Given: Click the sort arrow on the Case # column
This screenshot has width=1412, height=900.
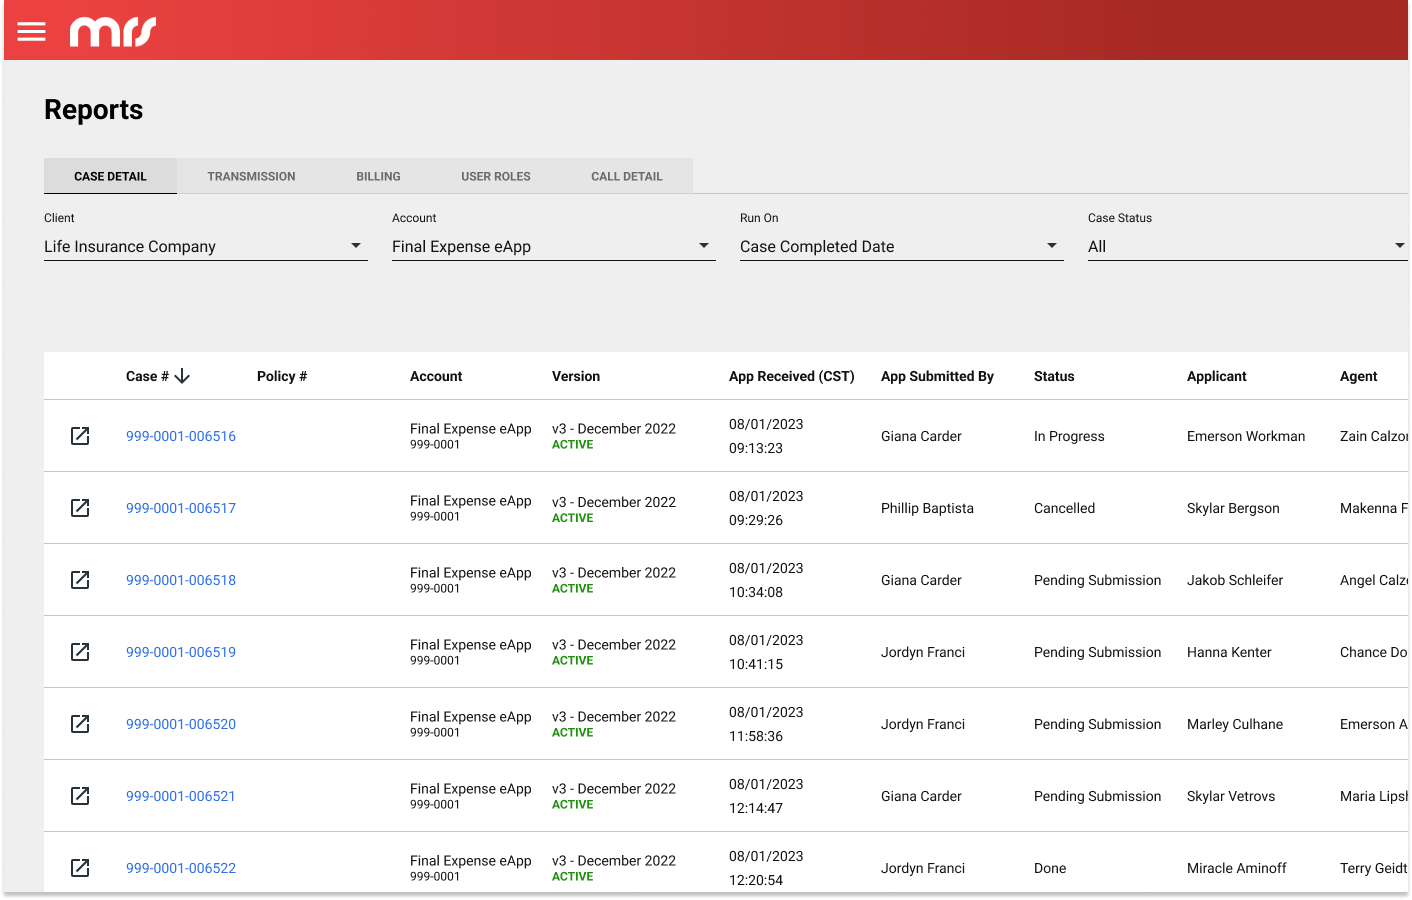Looking at the screenshot, I should 182,376.
